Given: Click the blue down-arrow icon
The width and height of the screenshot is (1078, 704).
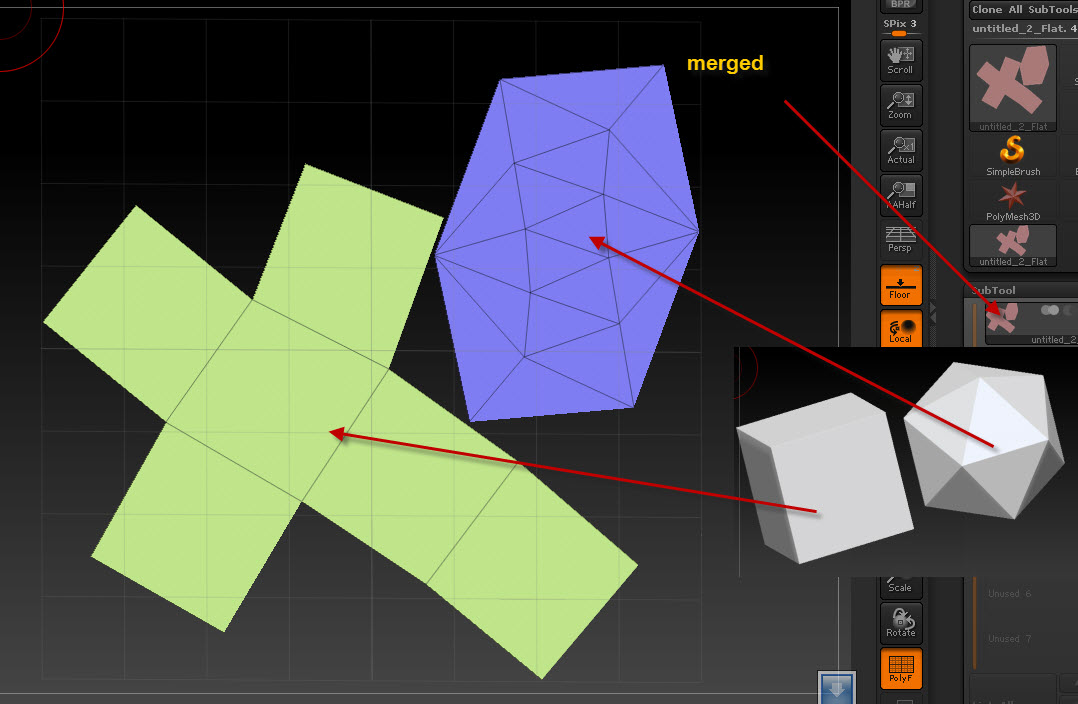Looking at the screenshot, I should coord(837,688).
